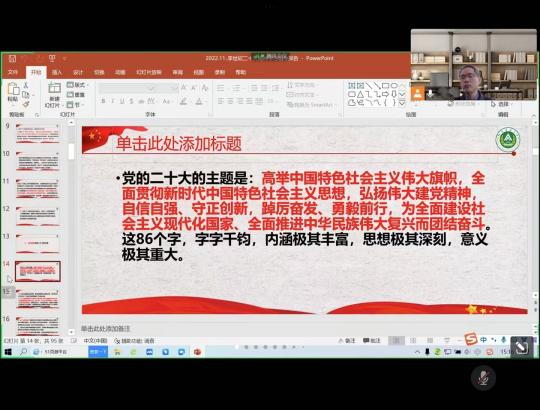The width and height of the screenshot is (540, 410).
Task: Switch to the Insert (插入) tab
Action: [x=57, y=72]
